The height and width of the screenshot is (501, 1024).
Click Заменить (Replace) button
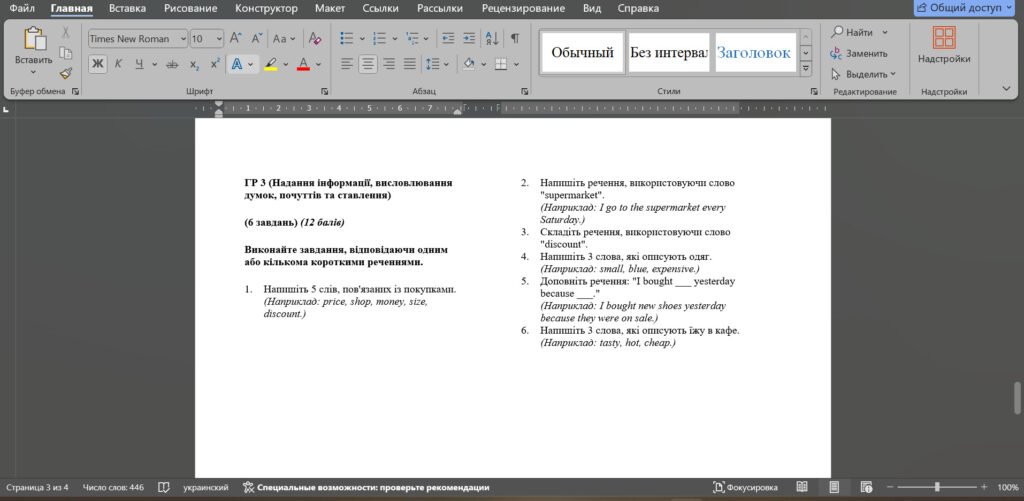[x=859, y=54]
